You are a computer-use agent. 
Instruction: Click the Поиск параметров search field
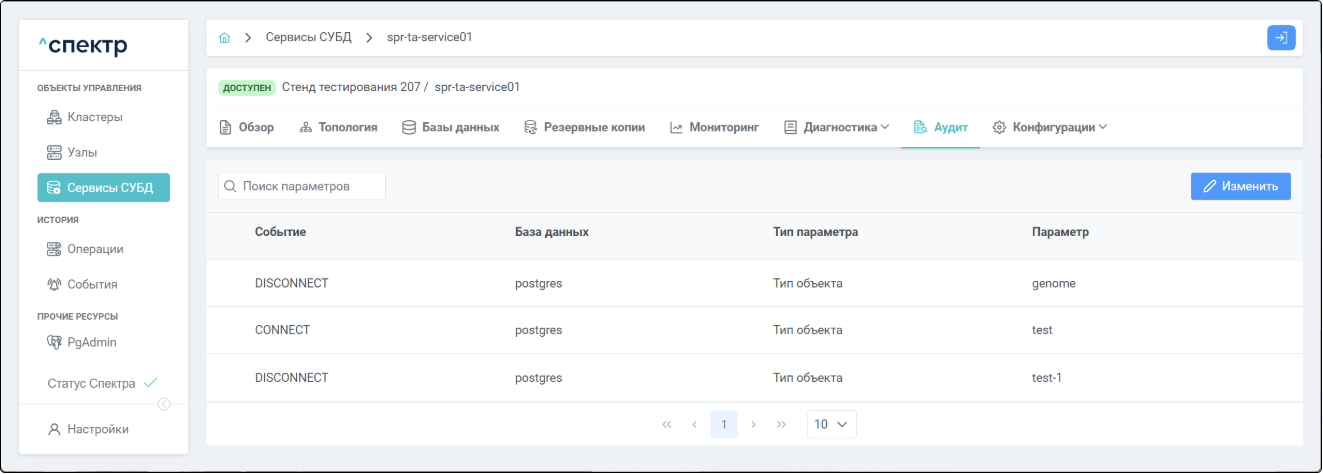point(302,186)
